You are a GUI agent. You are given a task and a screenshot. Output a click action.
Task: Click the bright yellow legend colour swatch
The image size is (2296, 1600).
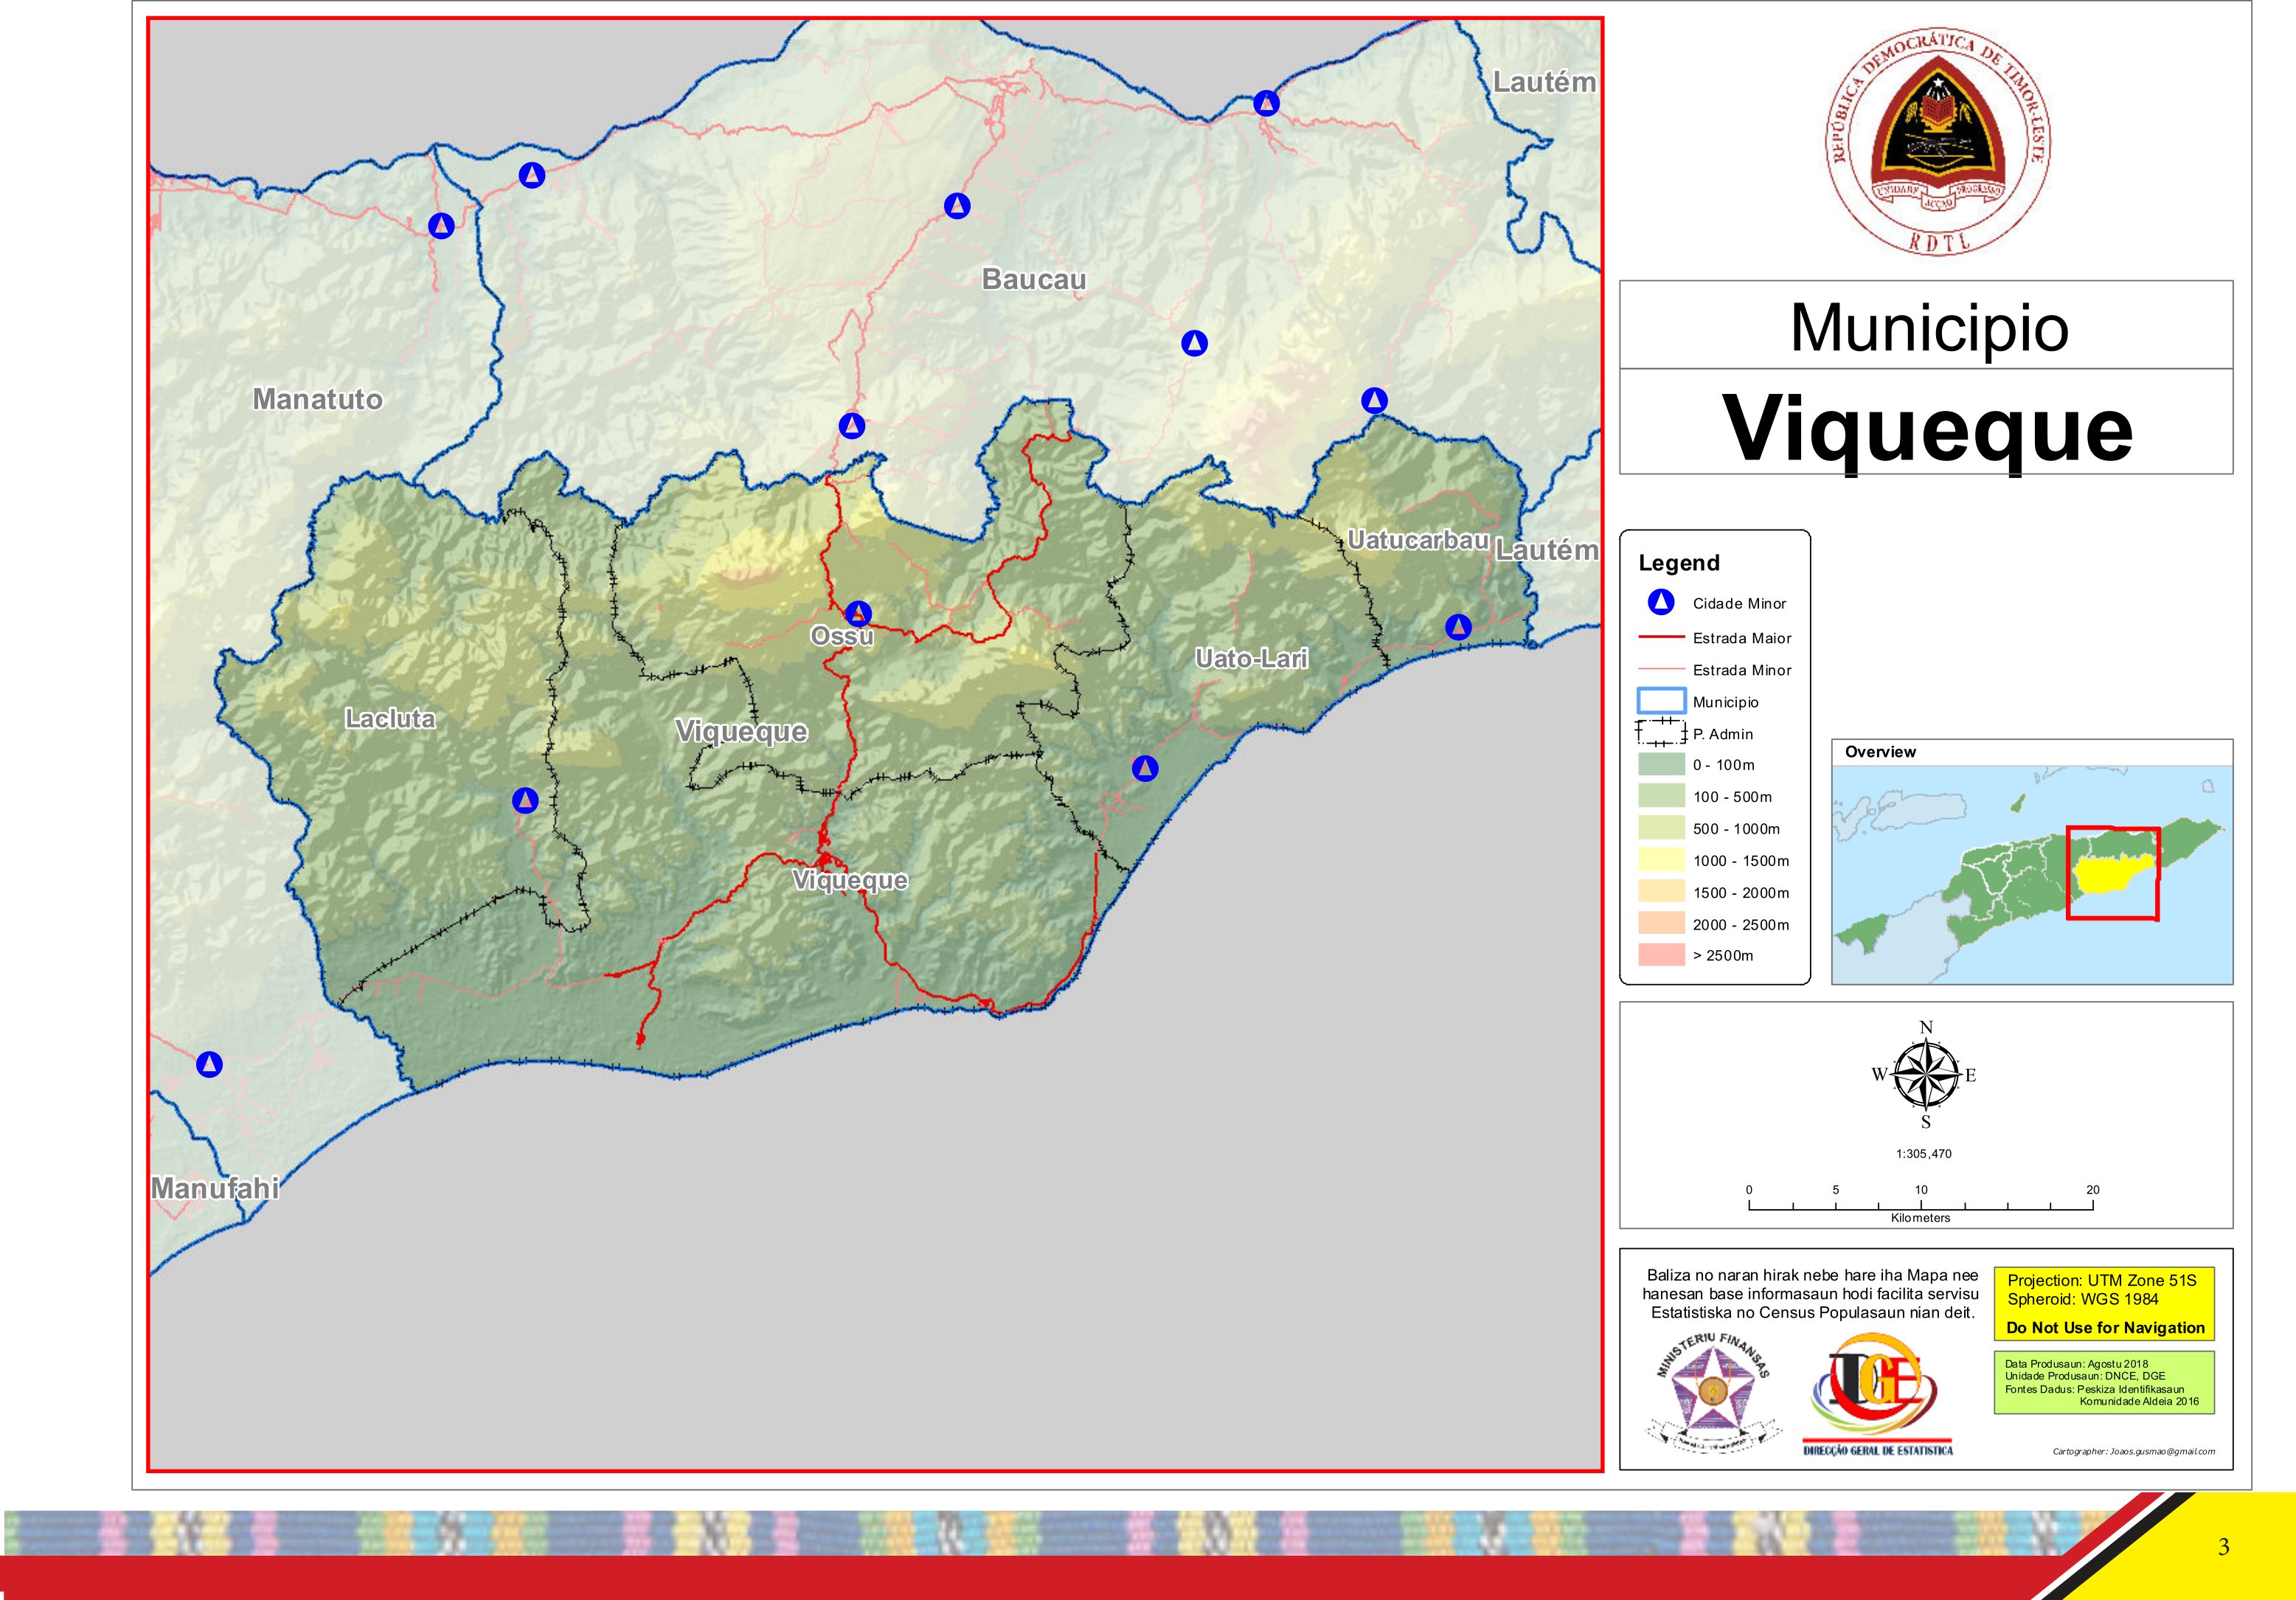click(x=1661, y=859)
